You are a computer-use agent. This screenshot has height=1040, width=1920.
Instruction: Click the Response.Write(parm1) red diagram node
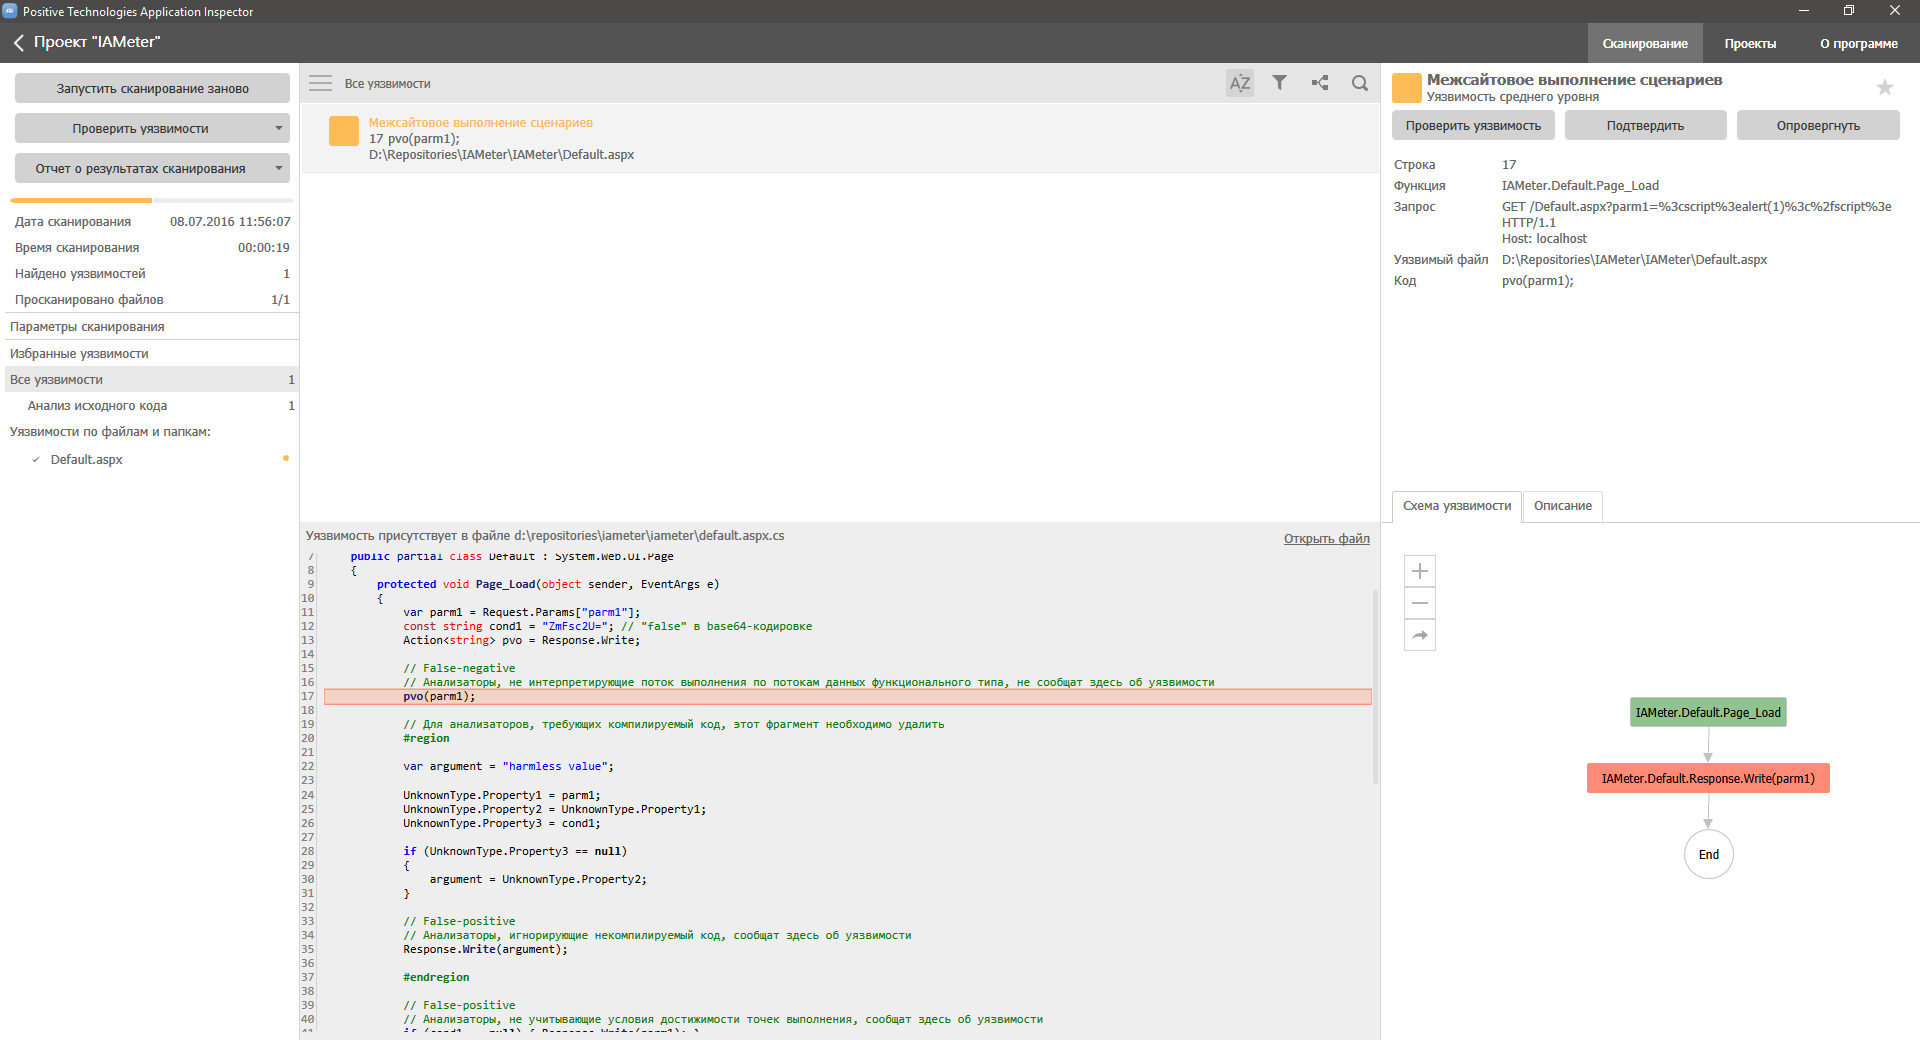(x=1708, y=778)
